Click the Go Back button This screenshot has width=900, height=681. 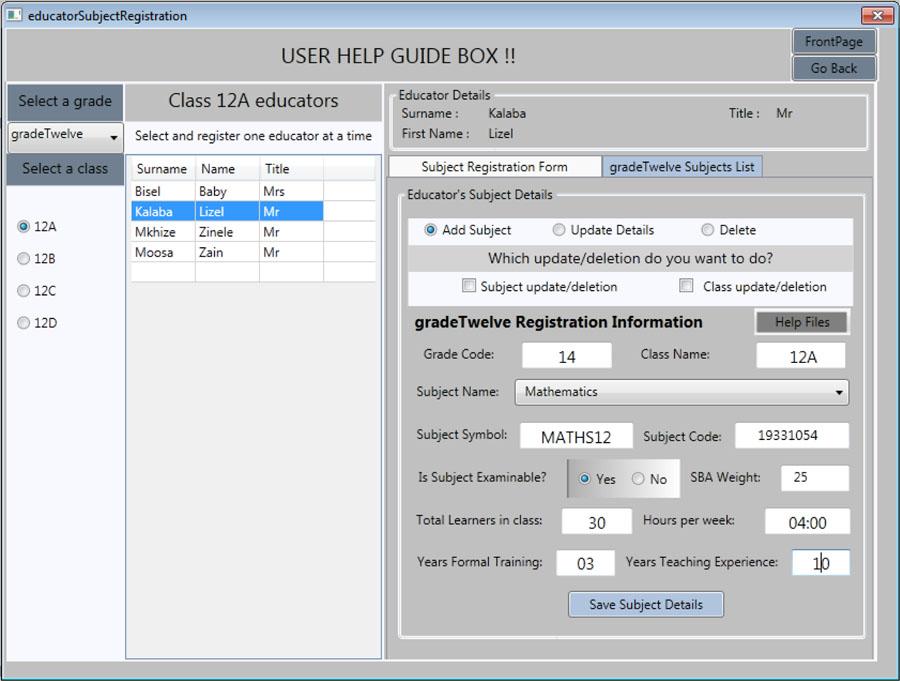point(833,68)
